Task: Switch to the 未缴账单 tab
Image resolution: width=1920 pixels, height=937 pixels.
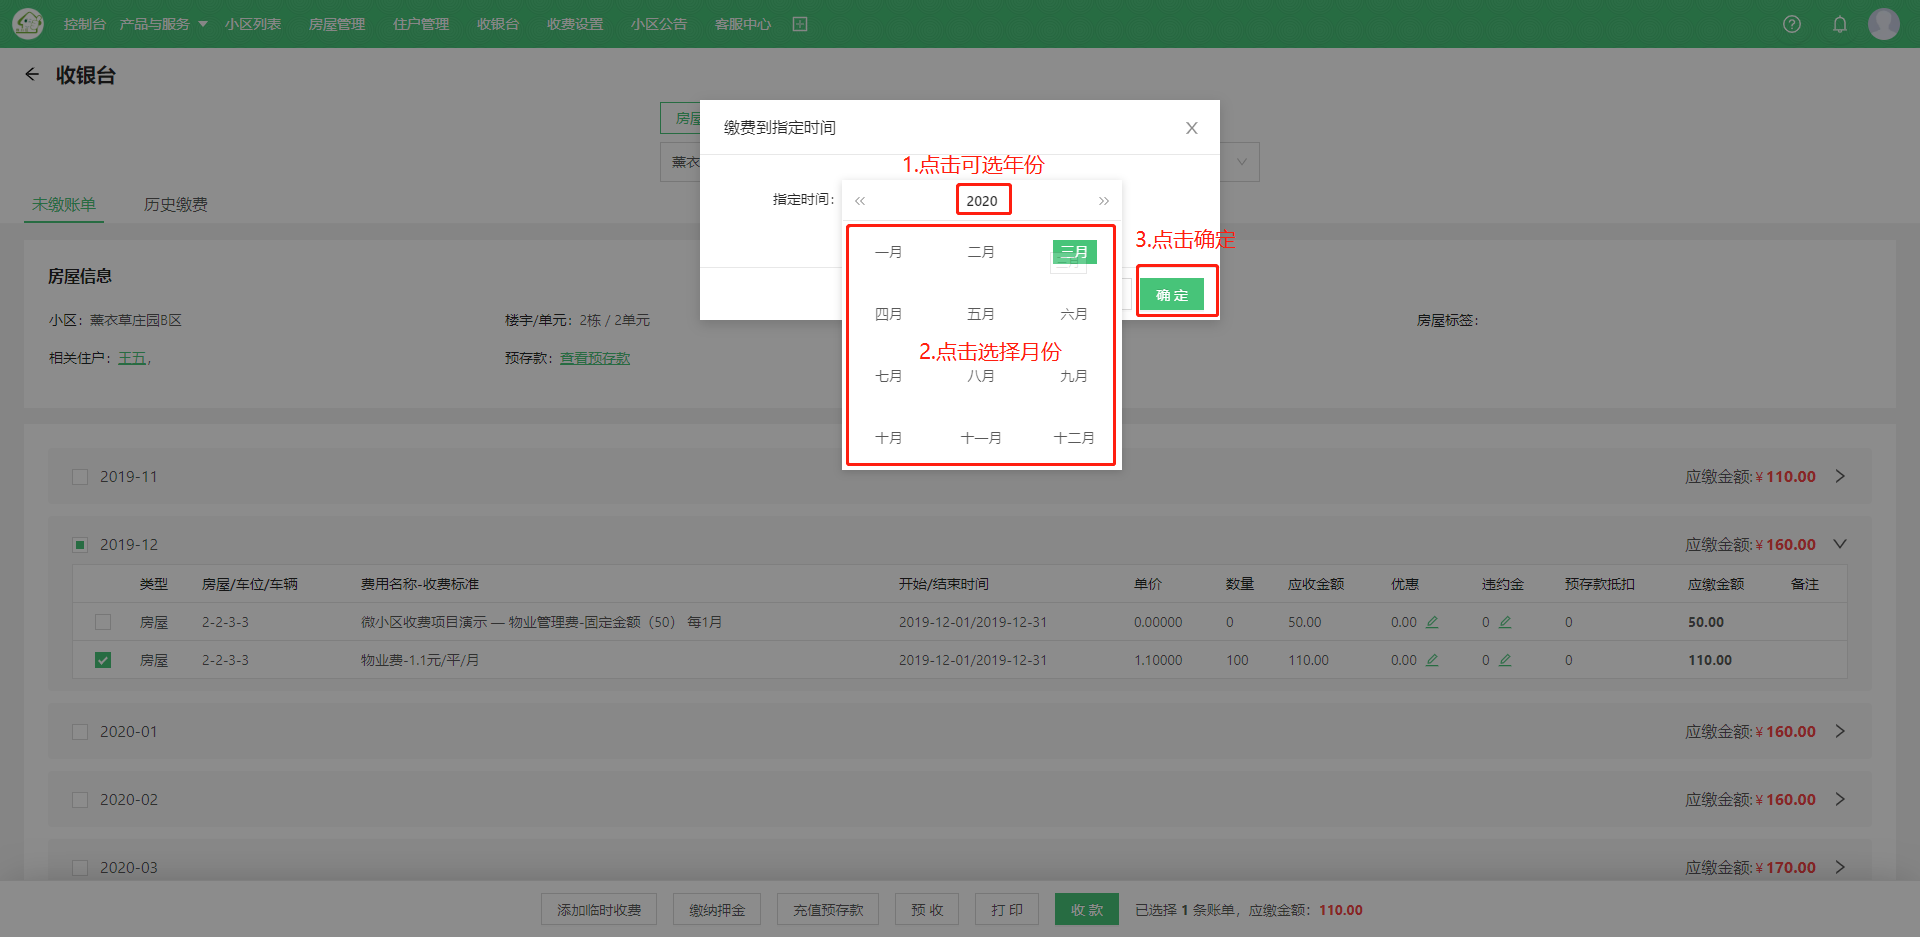Action: tap(64, 204)
